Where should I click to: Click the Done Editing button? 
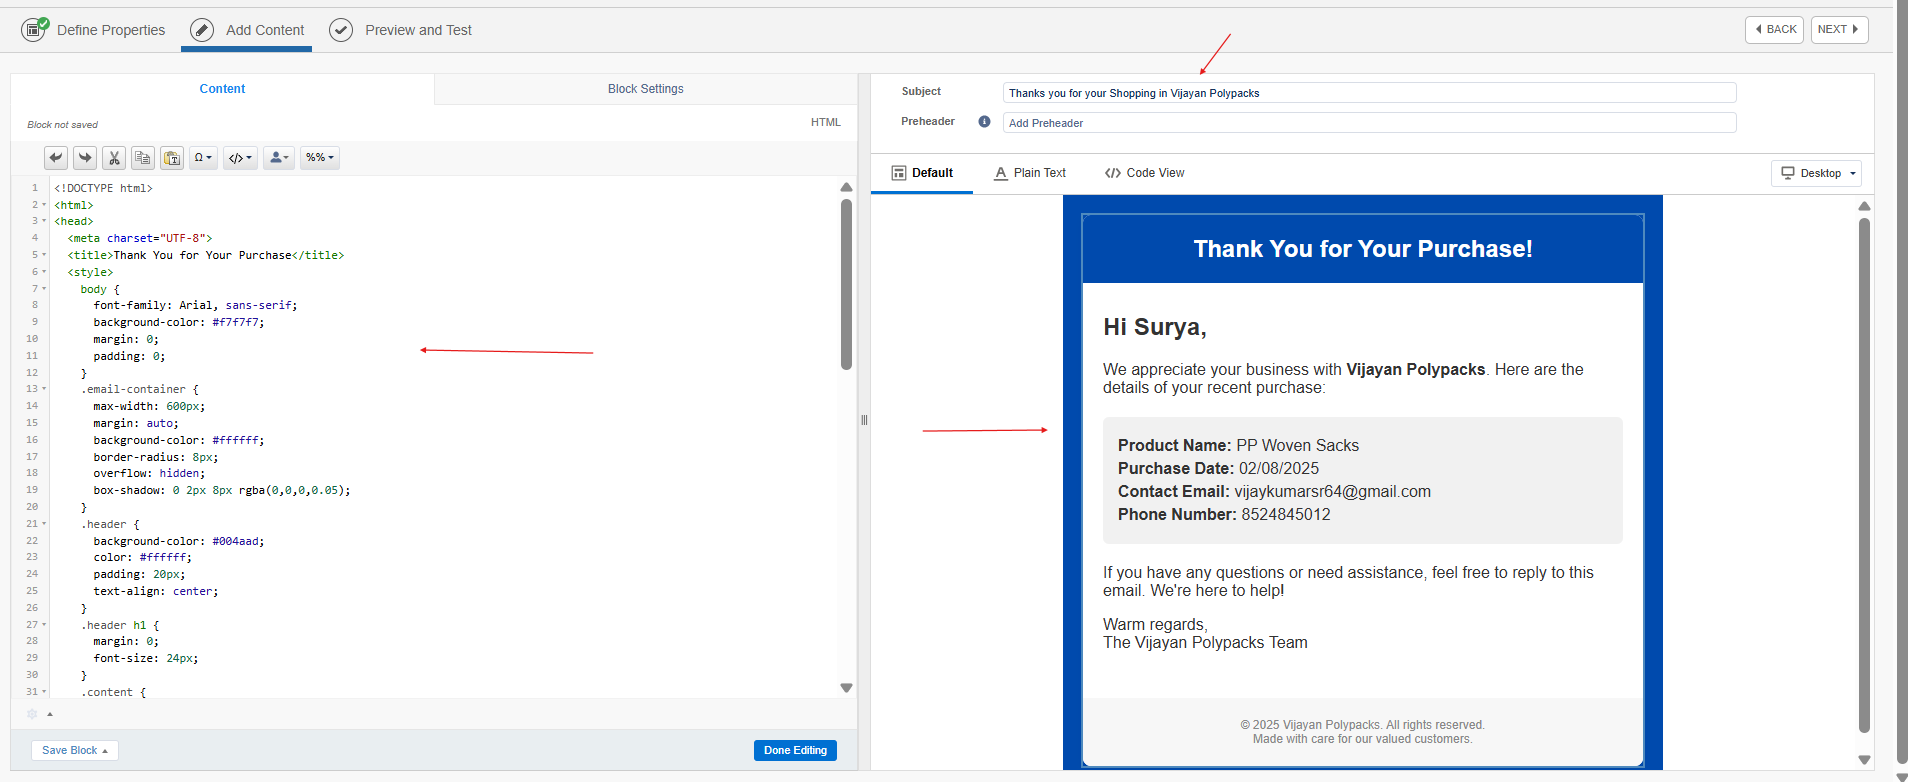(x=795, y=751)
